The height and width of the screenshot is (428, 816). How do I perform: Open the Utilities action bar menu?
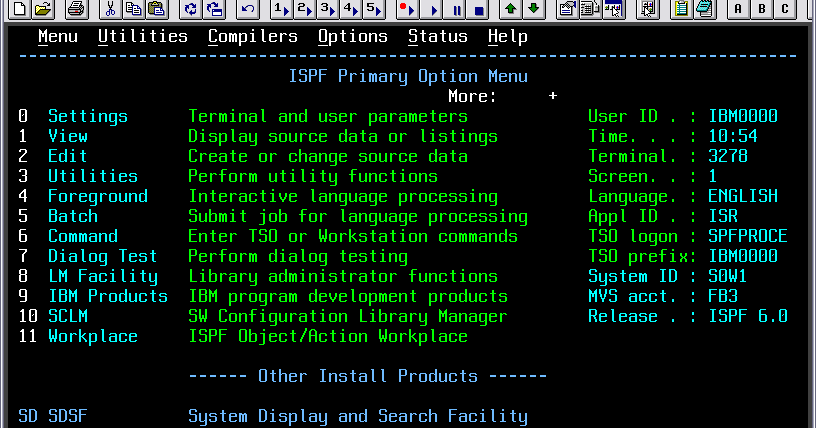click(143, 36)
